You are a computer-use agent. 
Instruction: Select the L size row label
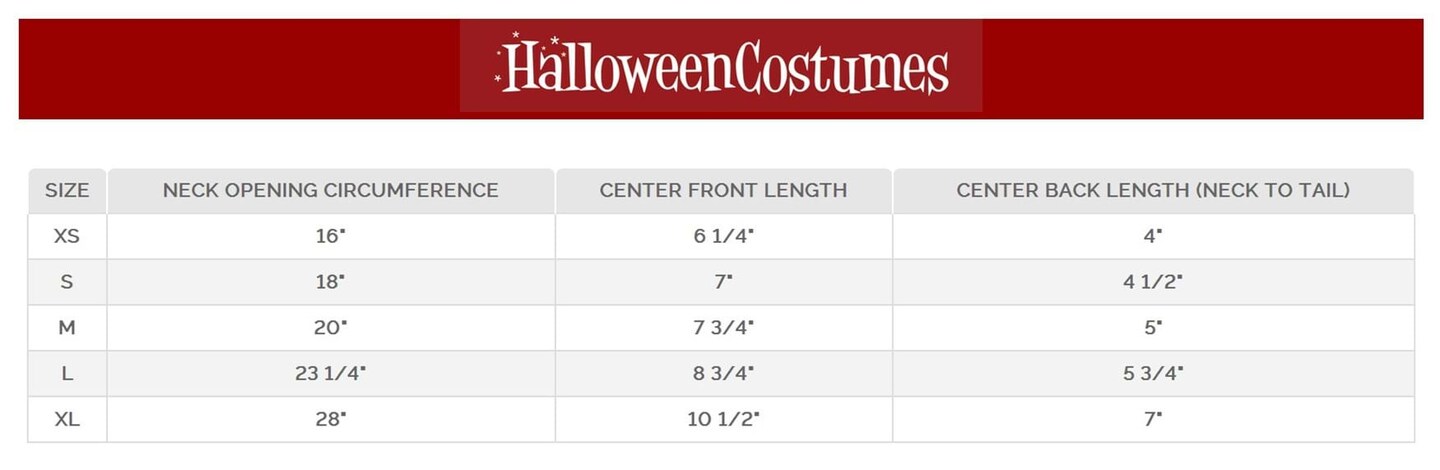tap(67, 374)
